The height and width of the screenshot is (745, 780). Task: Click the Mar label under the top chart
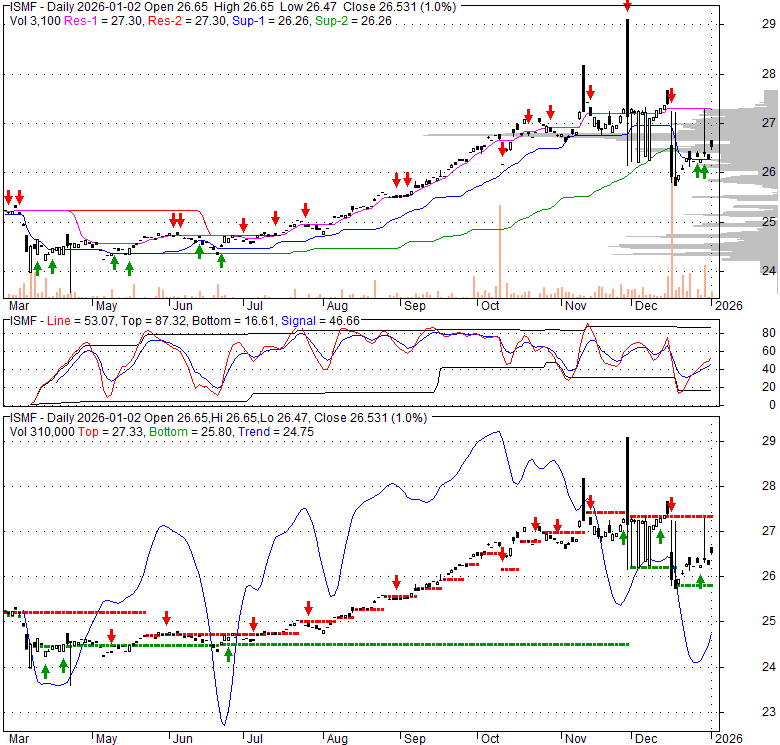click(18, 305)
